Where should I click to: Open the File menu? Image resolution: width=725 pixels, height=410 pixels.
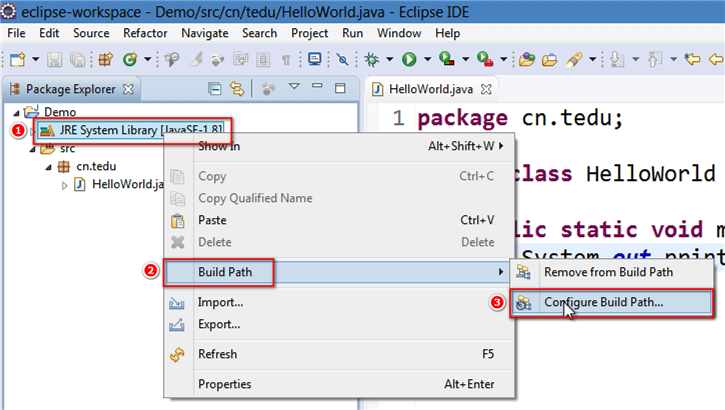(16, 33)
